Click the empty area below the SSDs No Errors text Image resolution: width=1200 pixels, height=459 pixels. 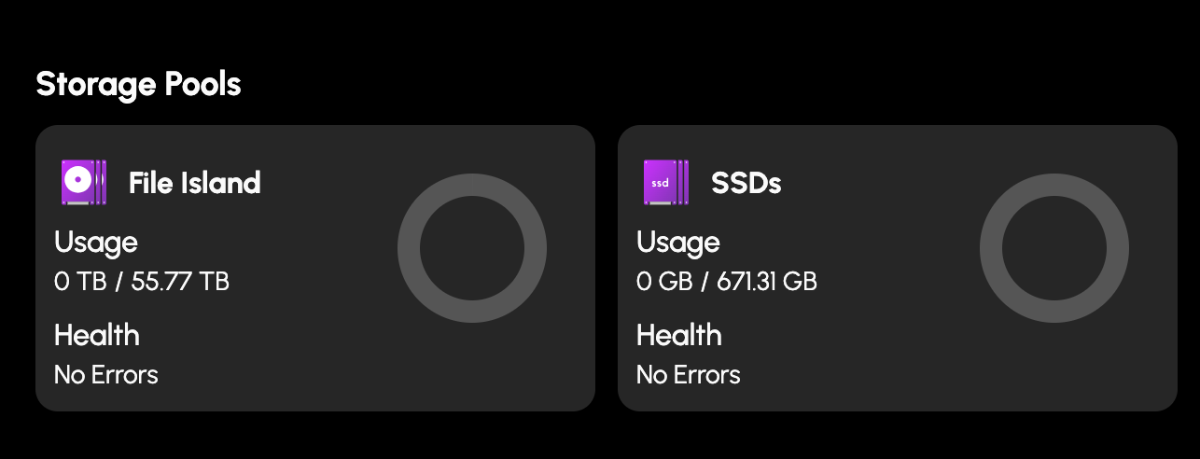688,399
